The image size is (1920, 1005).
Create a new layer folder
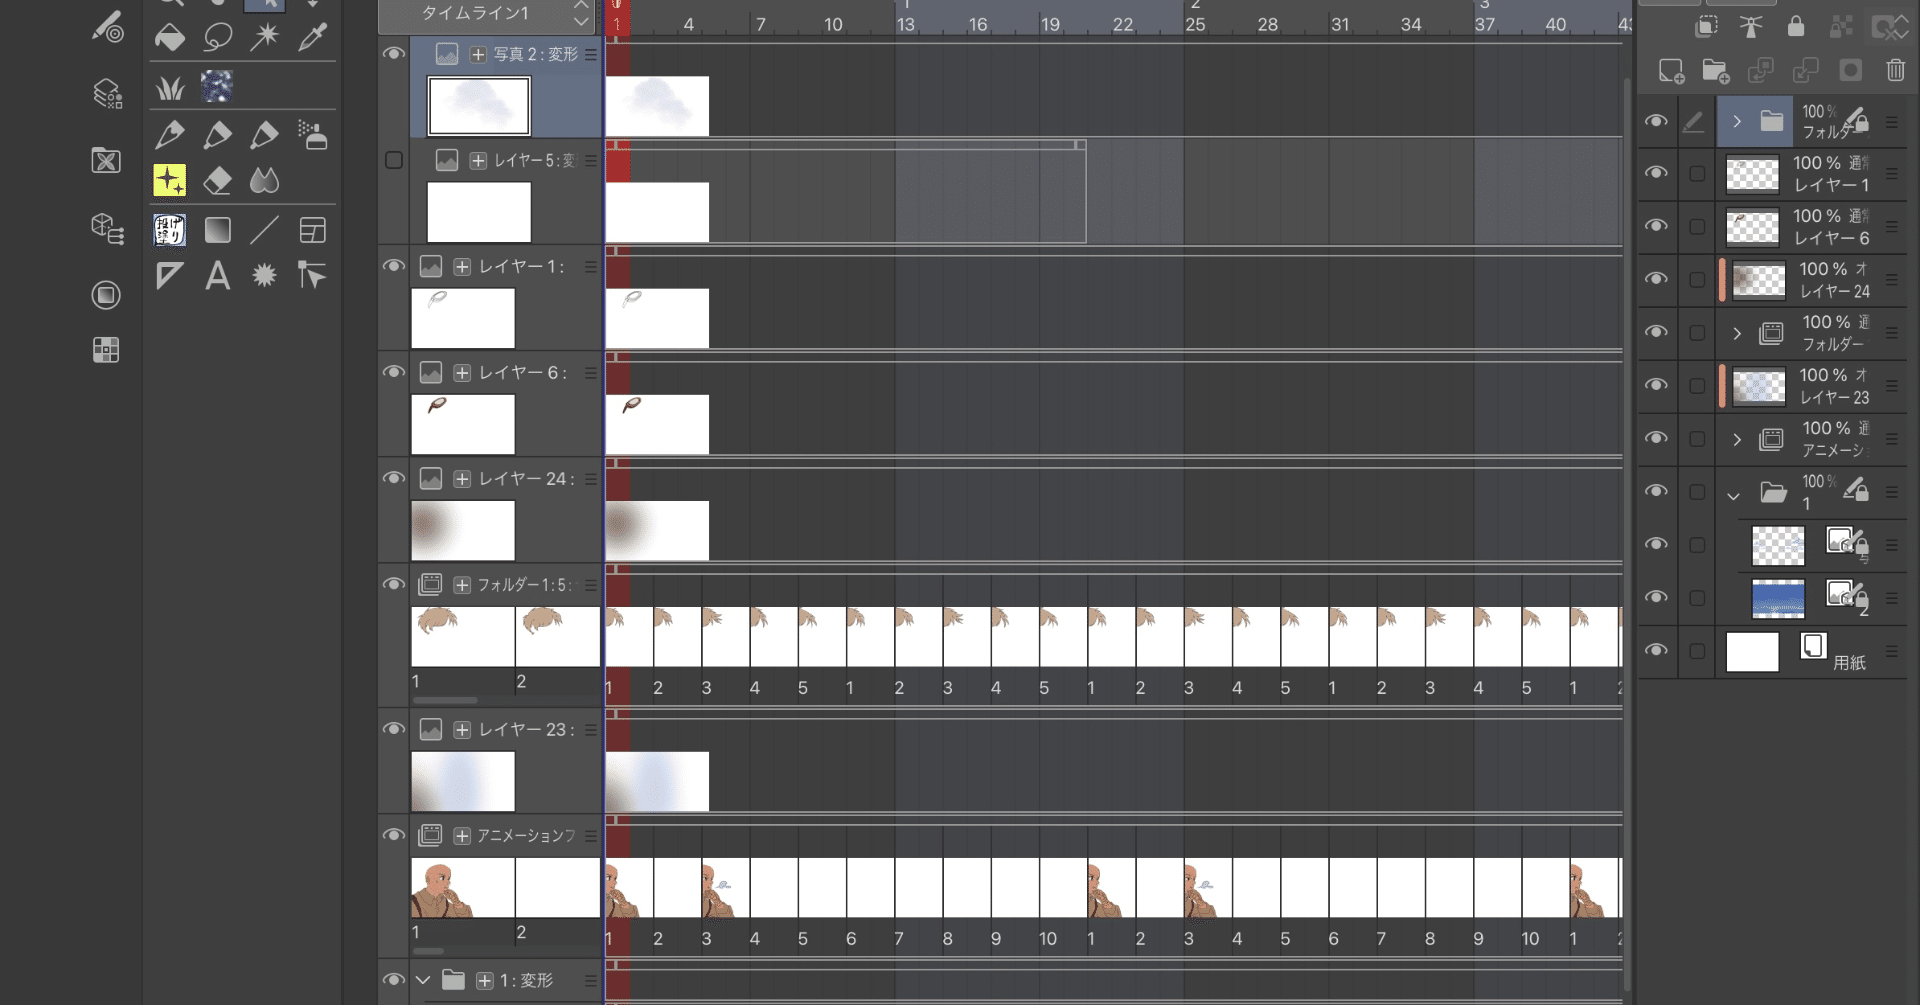[x=1715, y=71]
